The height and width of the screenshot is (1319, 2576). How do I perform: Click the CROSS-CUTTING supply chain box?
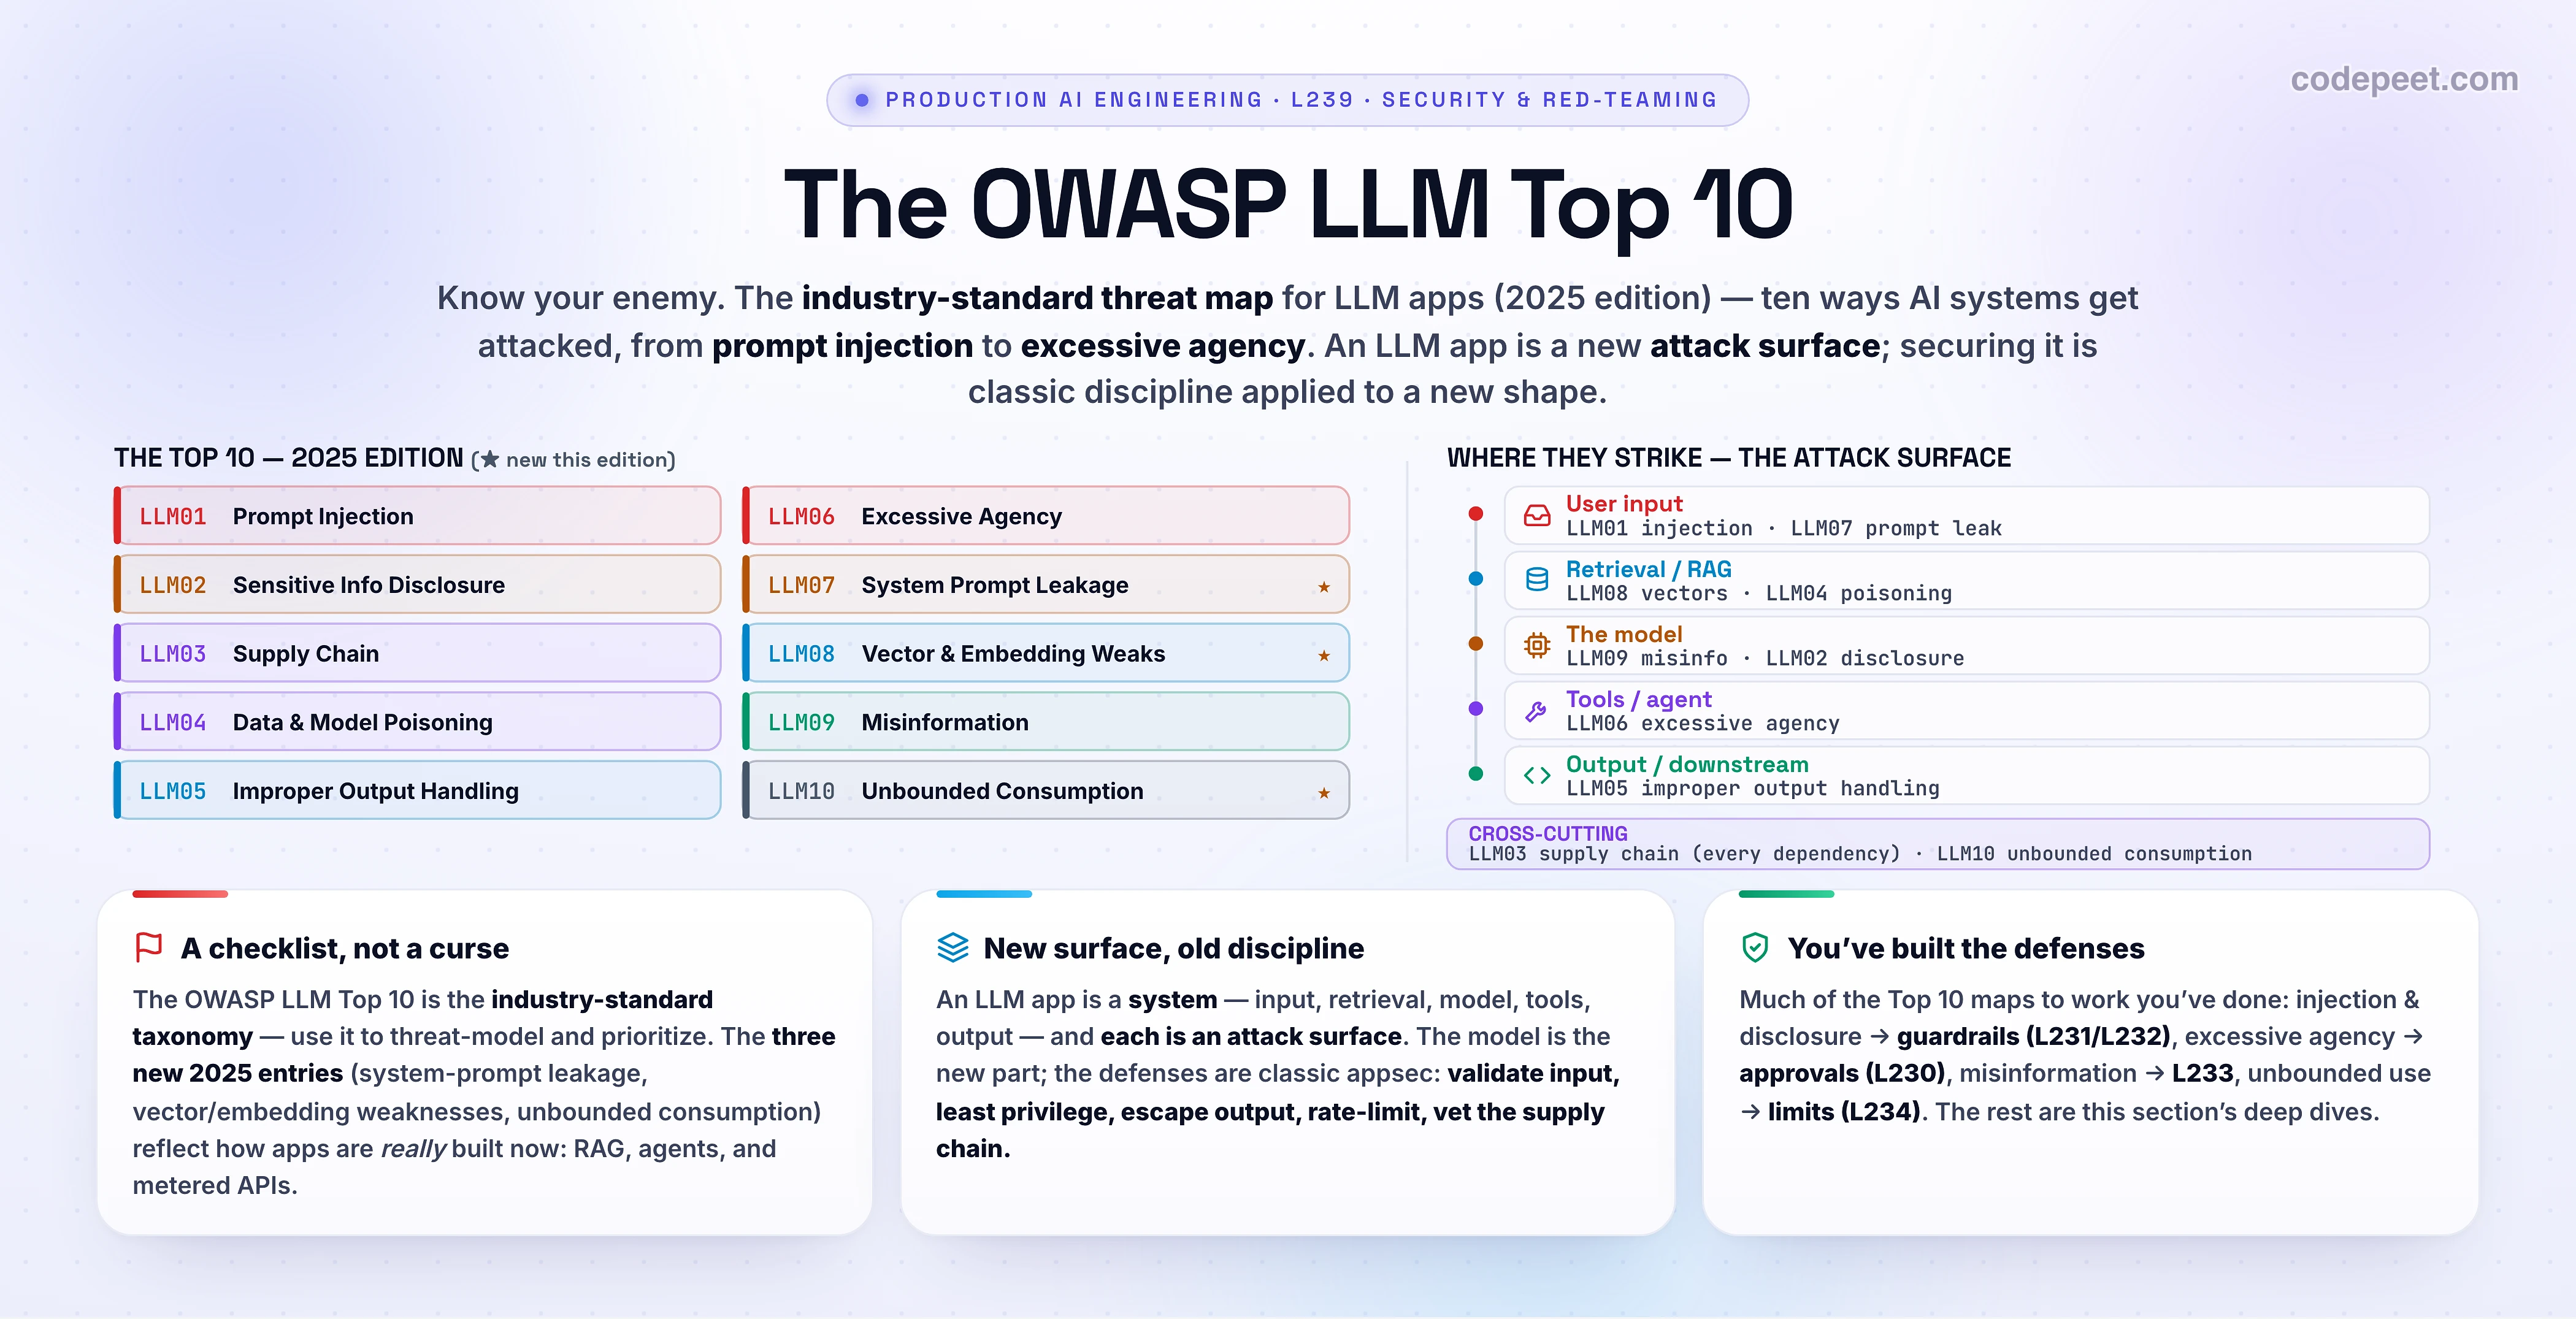click(1938, 844)
